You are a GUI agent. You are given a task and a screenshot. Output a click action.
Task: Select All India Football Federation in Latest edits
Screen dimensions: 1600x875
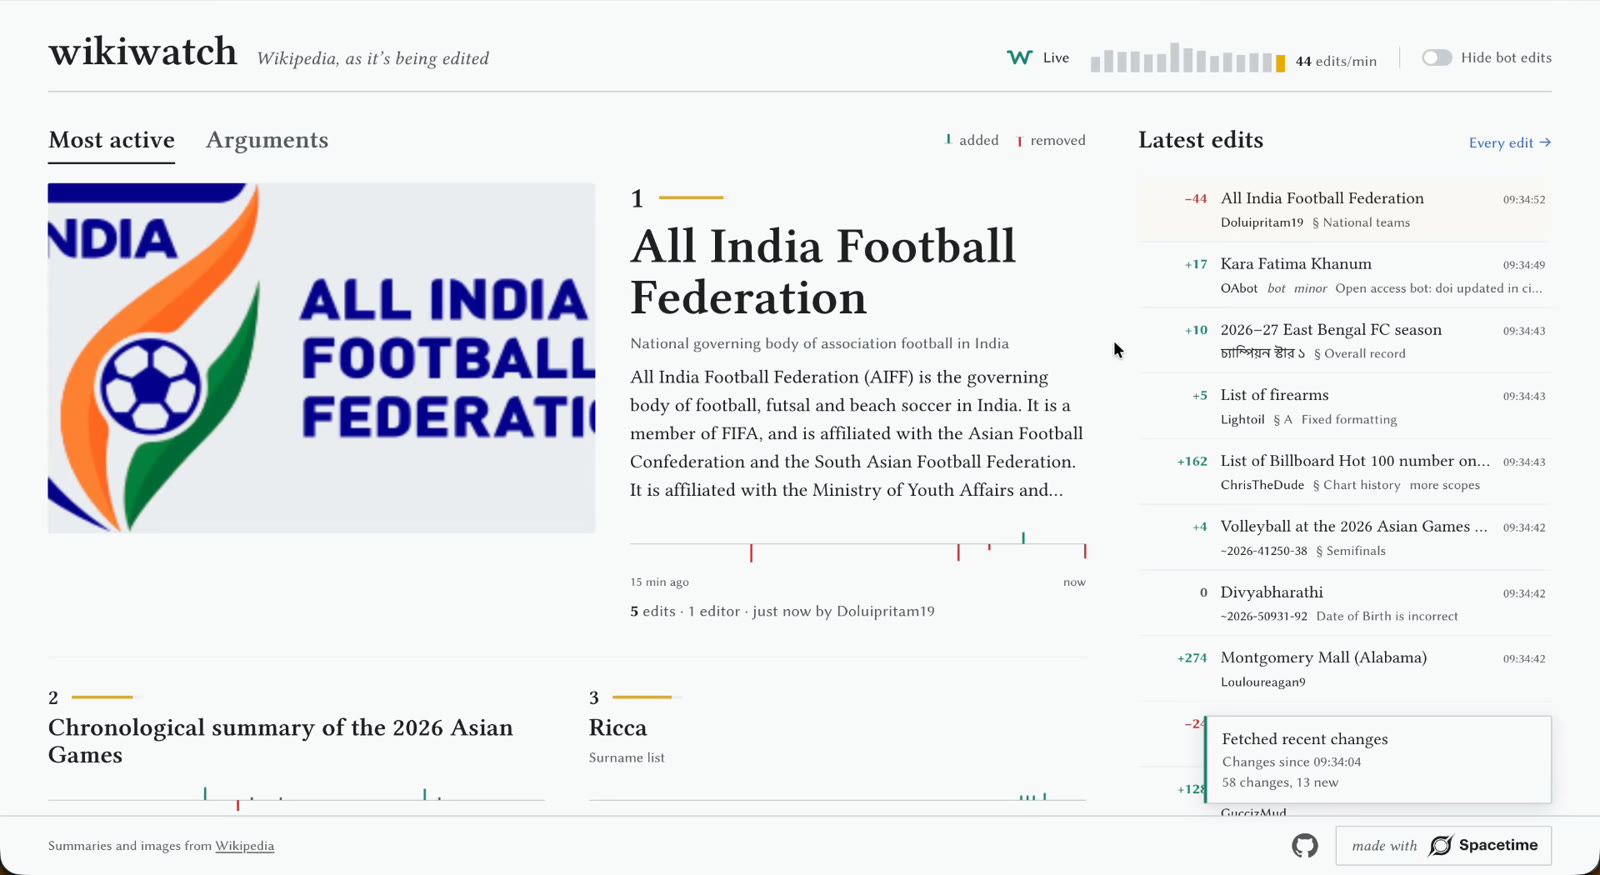tap(1345, 210)
